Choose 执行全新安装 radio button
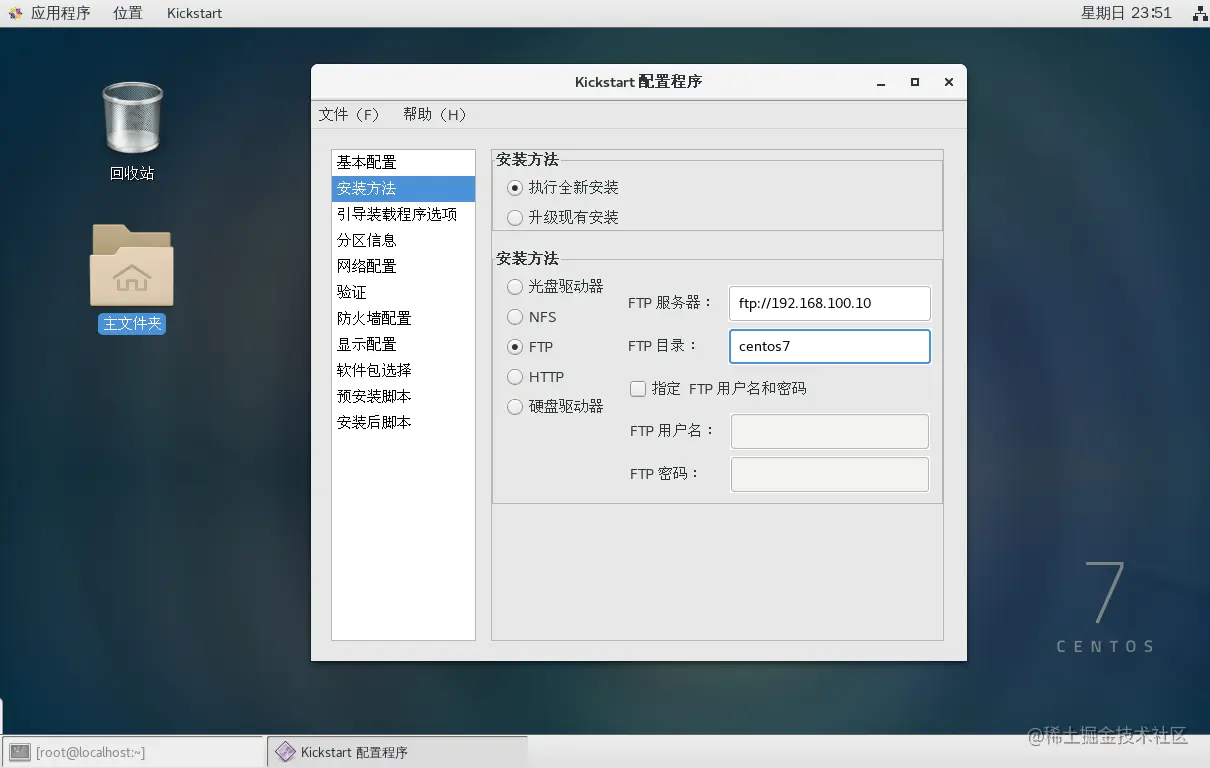Image resolution: width=1210 pixels, height=768 pixels. coord(515,187)
